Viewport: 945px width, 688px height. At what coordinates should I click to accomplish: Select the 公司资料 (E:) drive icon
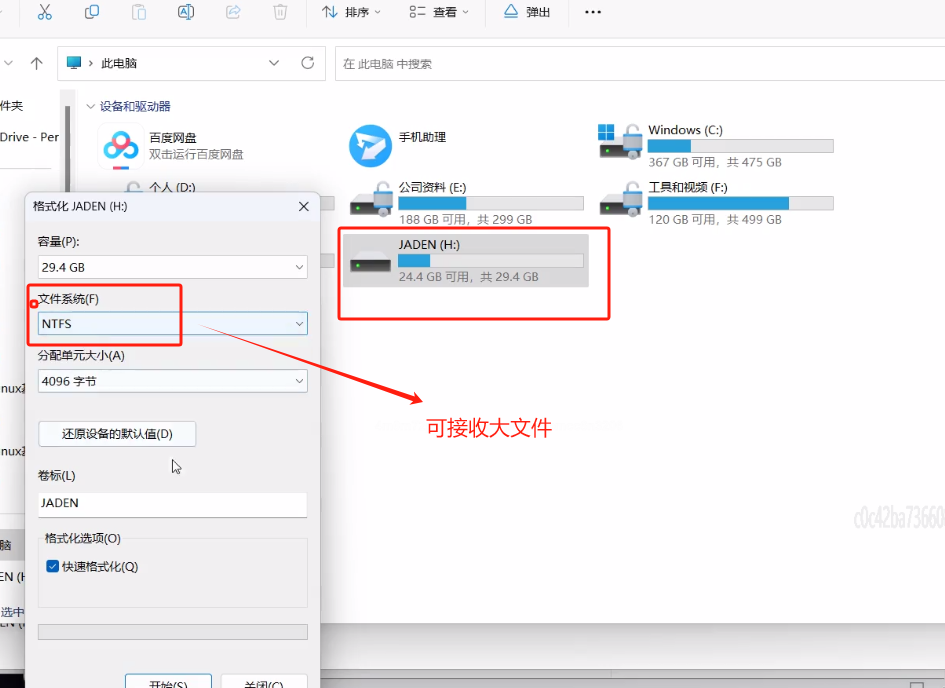point(371,199)
